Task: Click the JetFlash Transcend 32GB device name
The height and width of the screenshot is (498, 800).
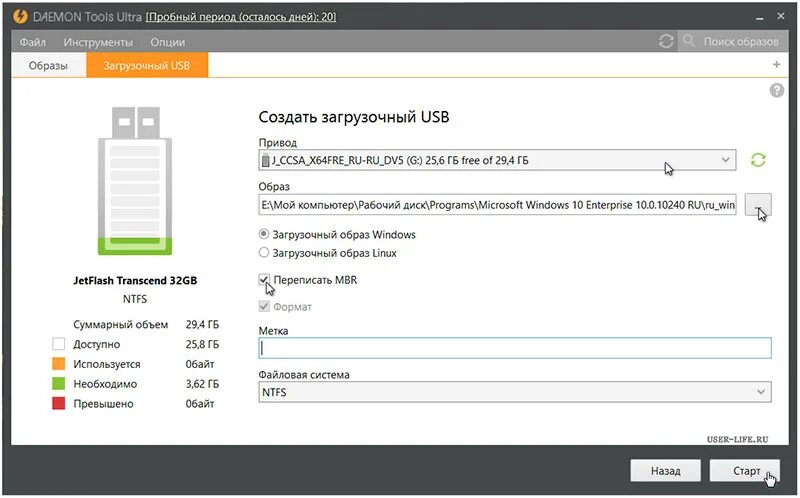Action: (x=135, y=280)
